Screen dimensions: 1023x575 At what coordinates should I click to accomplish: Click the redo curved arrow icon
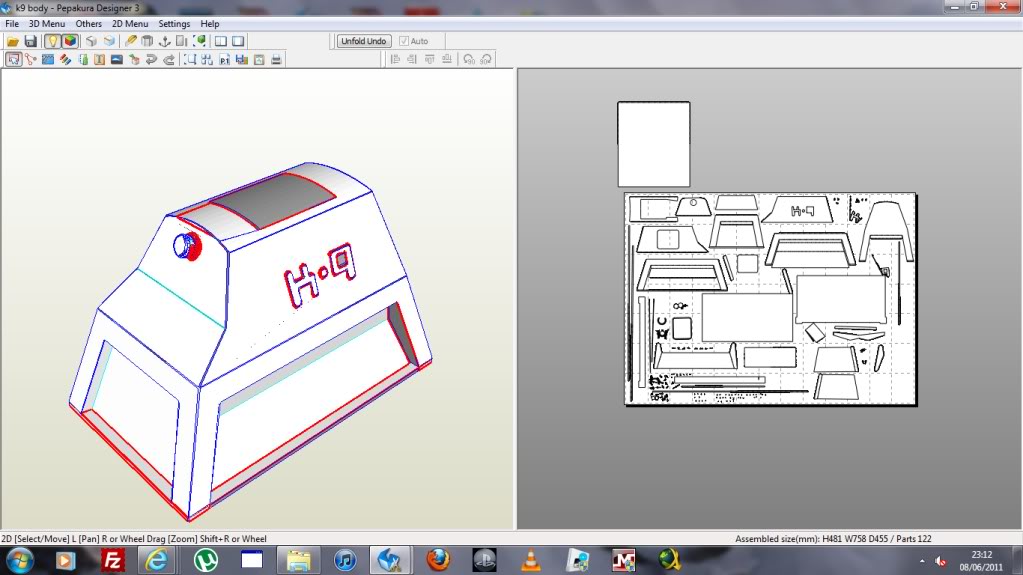point(169,59)
